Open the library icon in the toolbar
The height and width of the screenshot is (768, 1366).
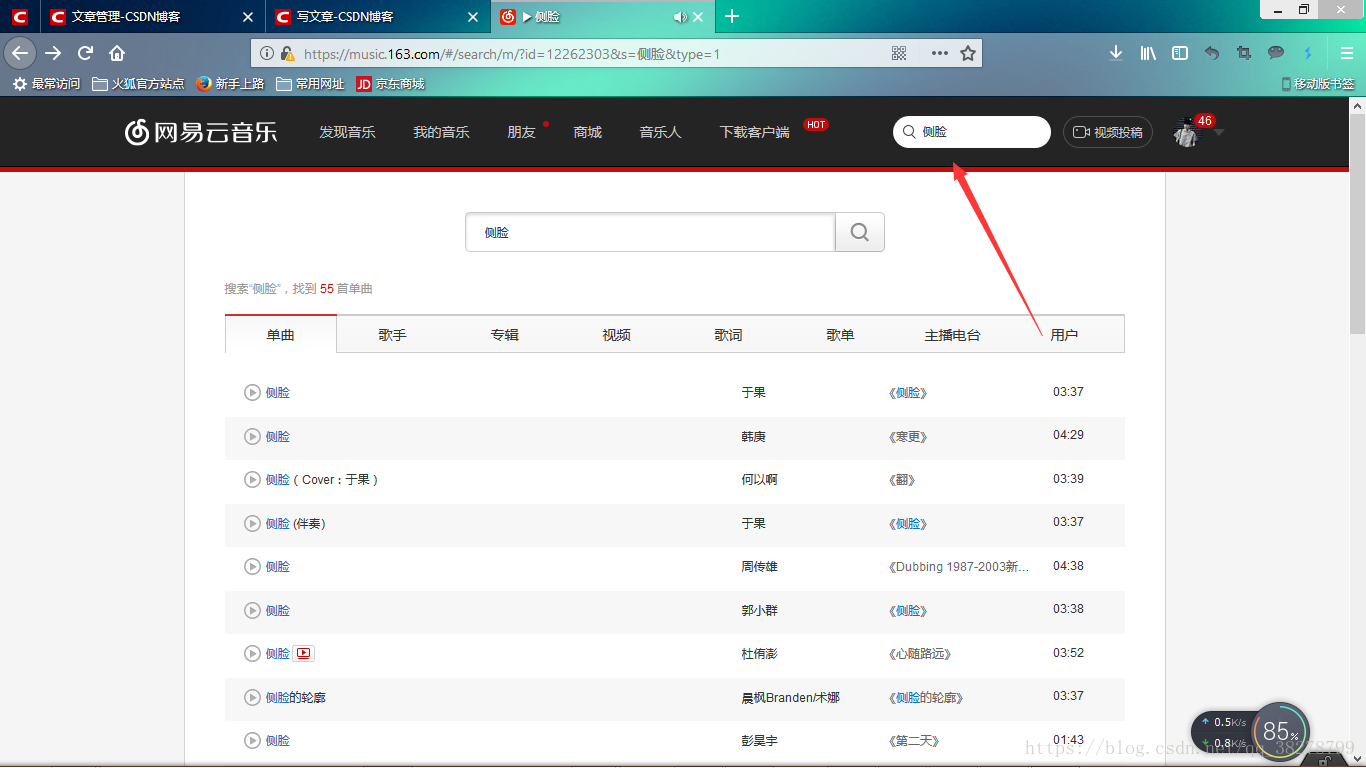pos(1148,53)
